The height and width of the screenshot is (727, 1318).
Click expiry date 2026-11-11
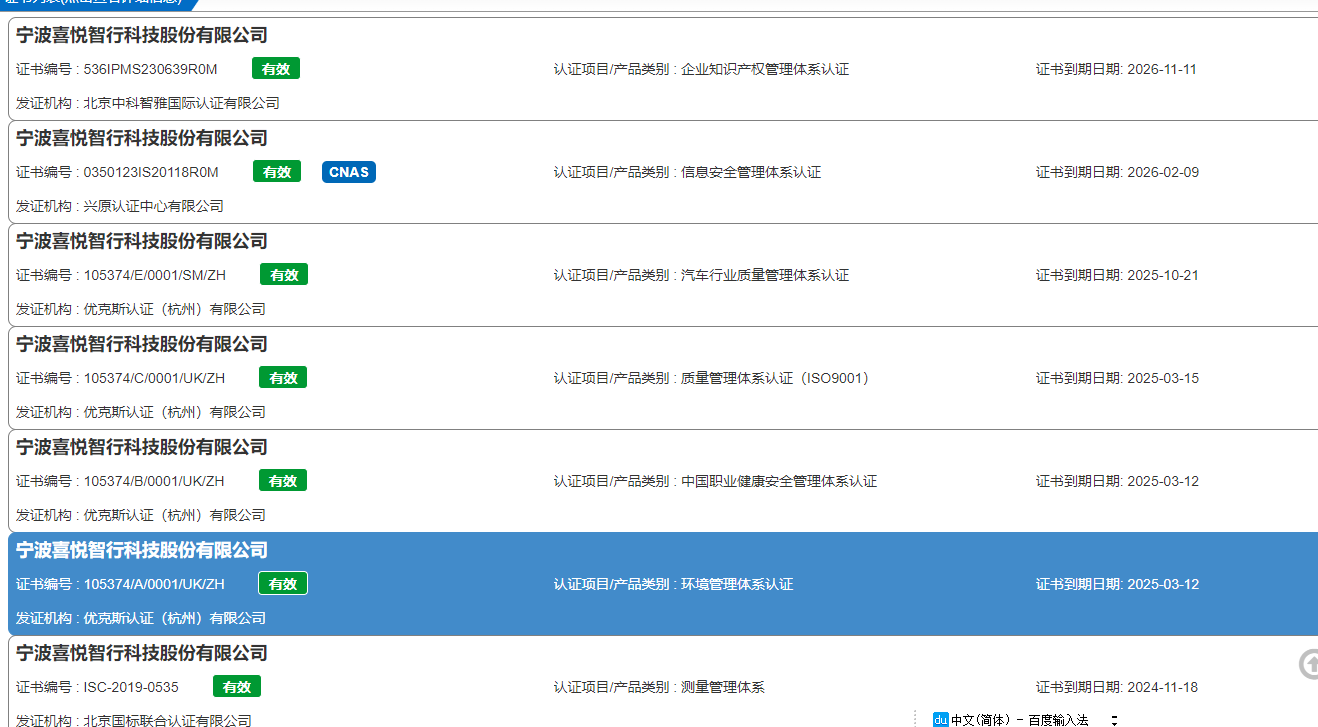click(1162, 69)
